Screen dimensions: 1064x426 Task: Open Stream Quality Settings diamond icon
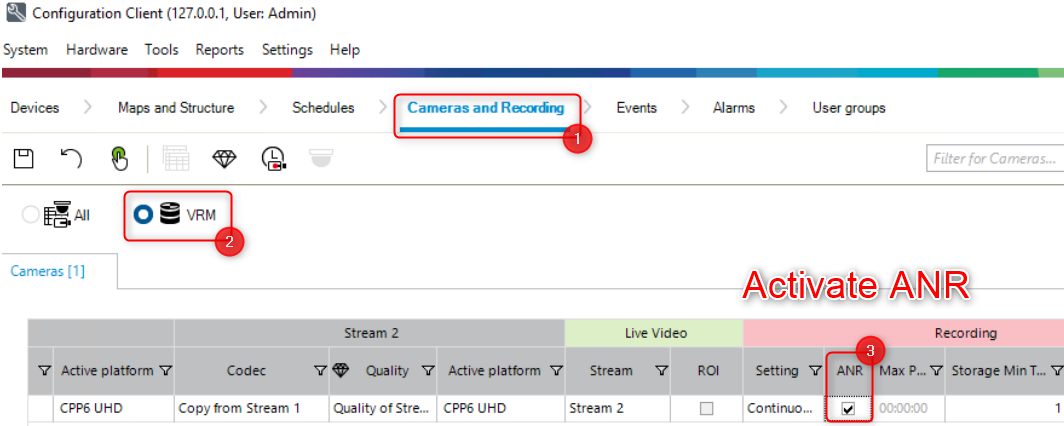click(x=225, y=159)
